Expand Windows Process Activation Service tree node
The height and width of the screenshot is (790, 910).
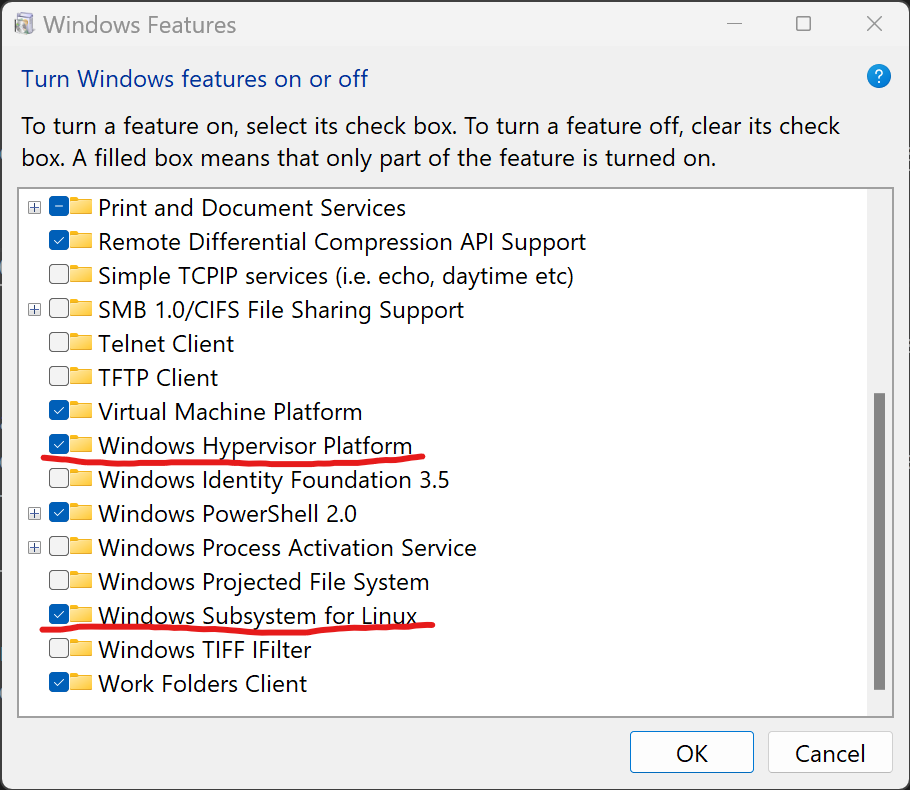click(x=34, y=547)
